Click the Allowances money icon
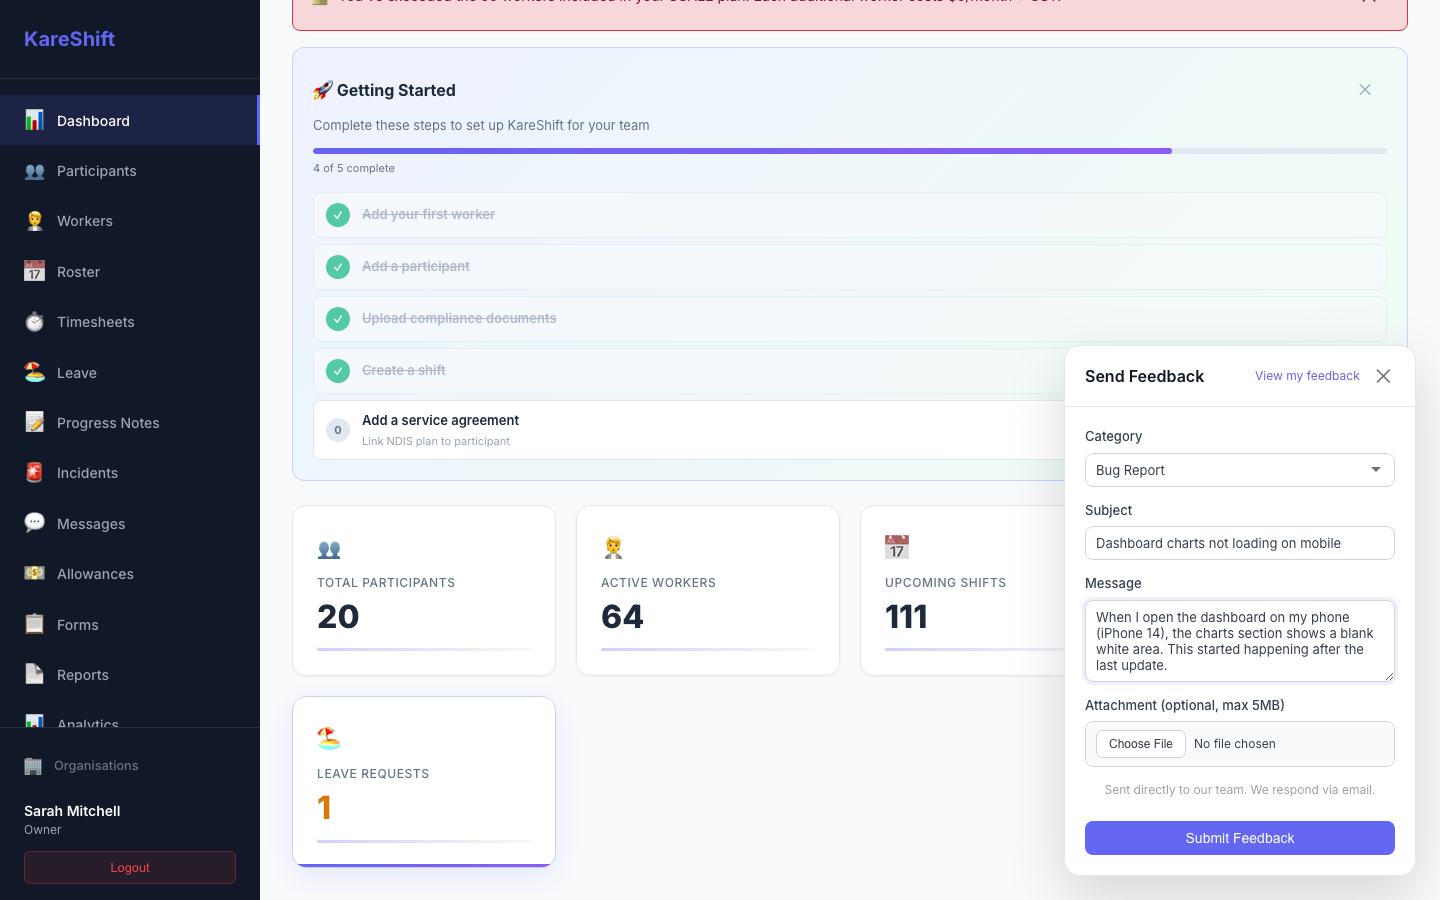 click(34, 573)
